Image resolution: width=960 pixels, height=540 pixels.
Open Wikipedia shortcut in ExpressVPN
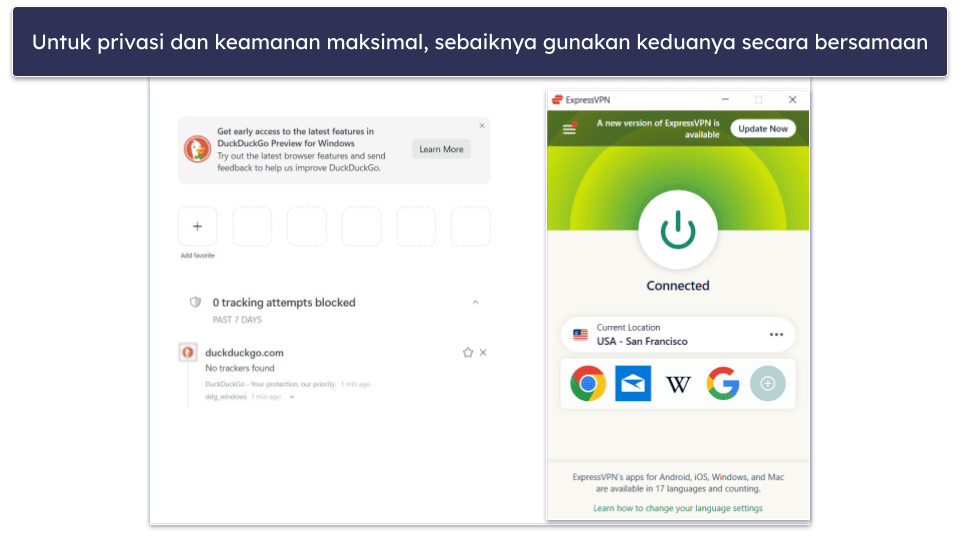678,384
